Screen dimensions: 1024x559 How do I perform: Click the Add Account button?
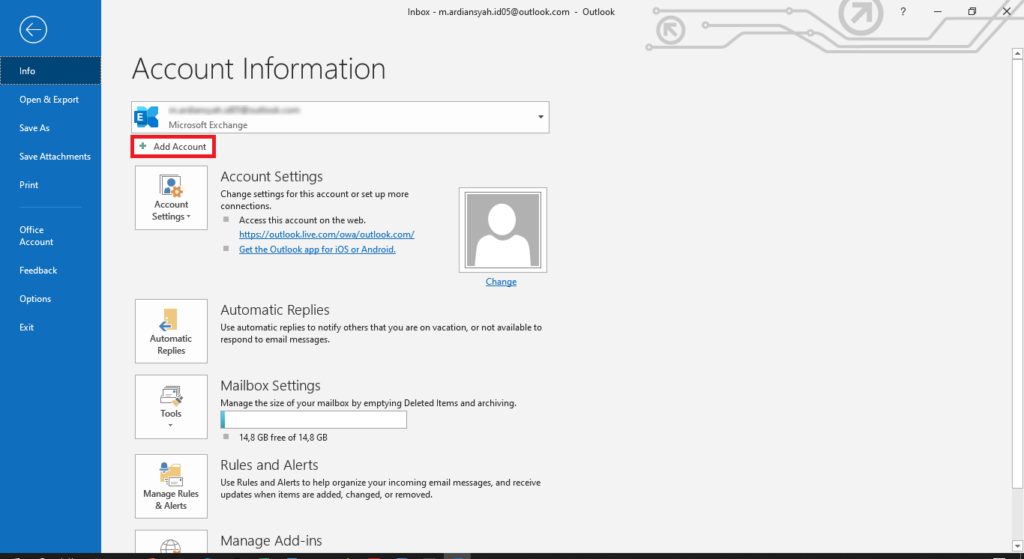(x=173, y=146)
